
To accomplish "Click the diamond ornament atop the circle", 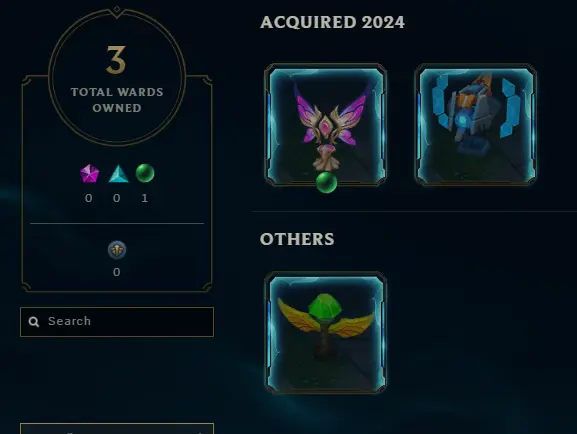I will [x=117, y=9].
